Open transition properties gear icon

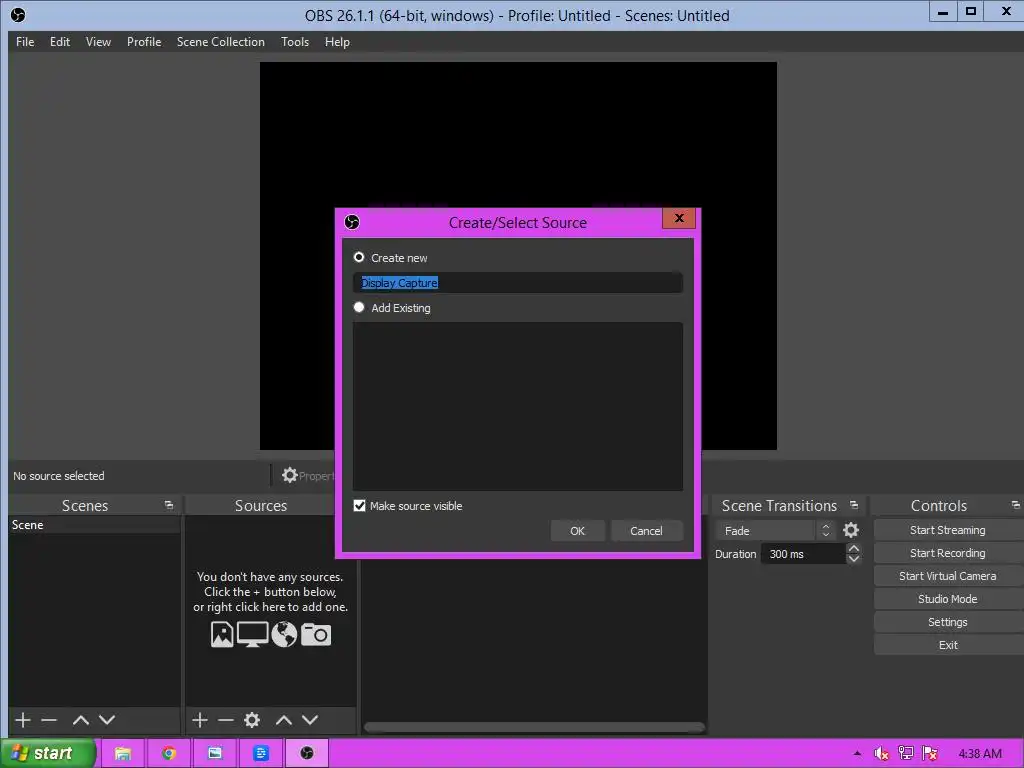click(x=851, y=530)
